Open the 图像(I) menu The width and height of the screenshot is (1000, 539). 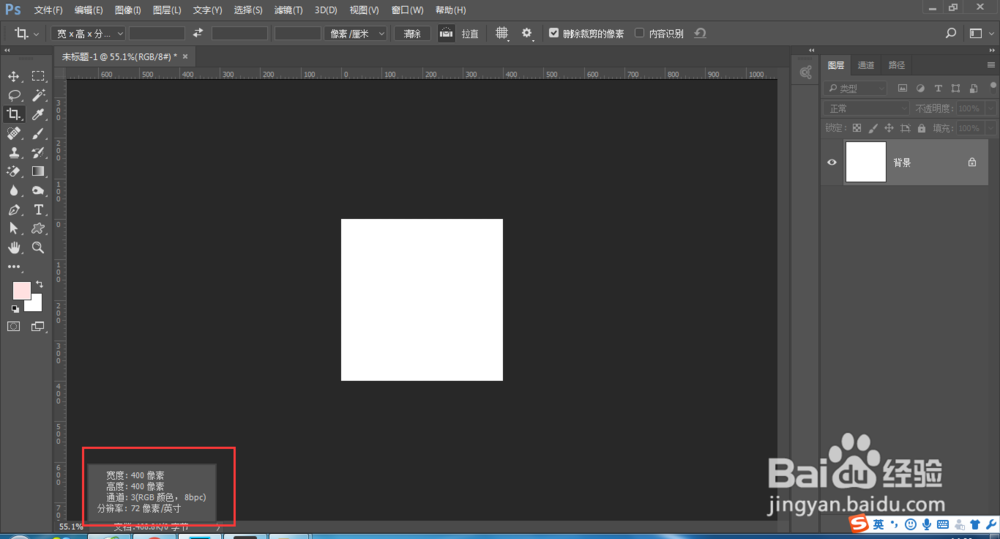point(128,10)
